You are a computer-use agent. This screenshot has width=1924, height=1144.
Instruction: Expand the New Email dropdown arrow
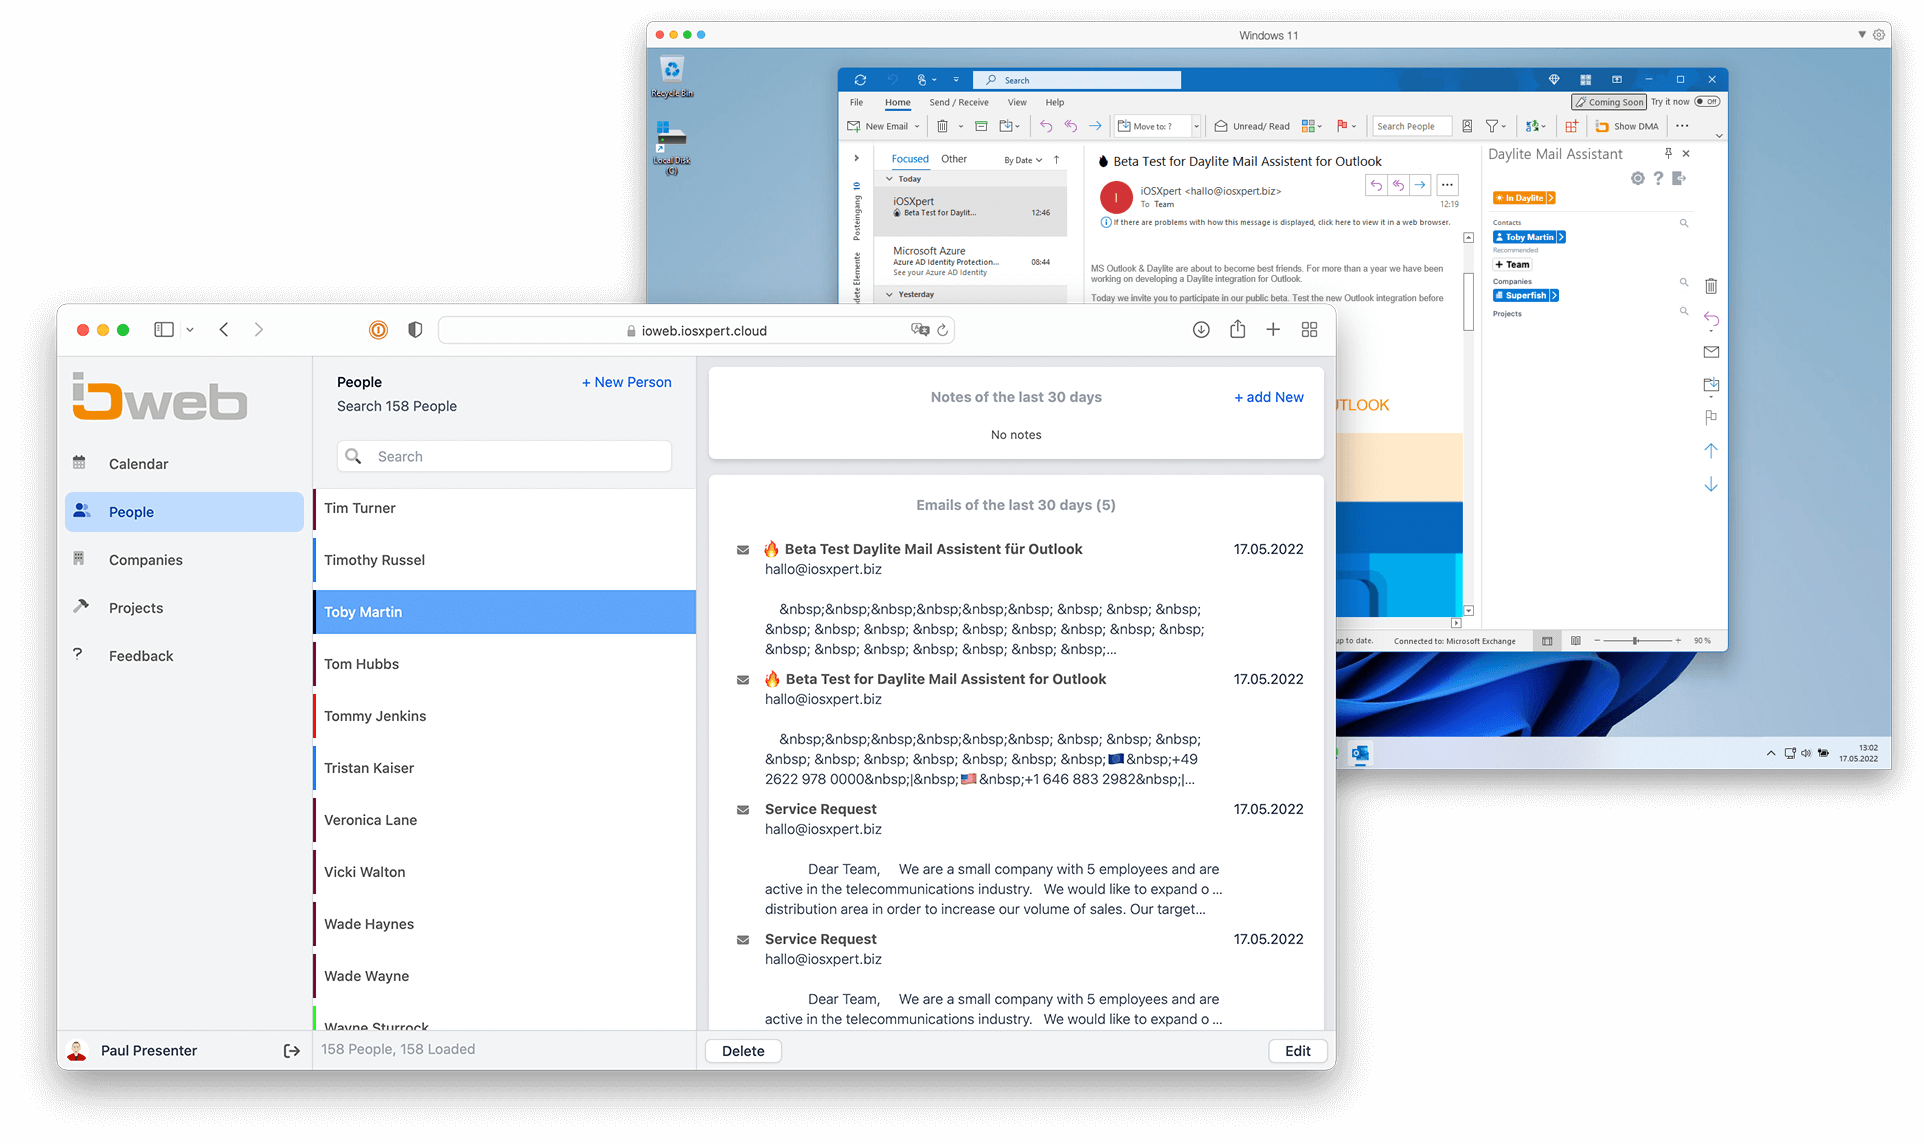pos(917,126)
